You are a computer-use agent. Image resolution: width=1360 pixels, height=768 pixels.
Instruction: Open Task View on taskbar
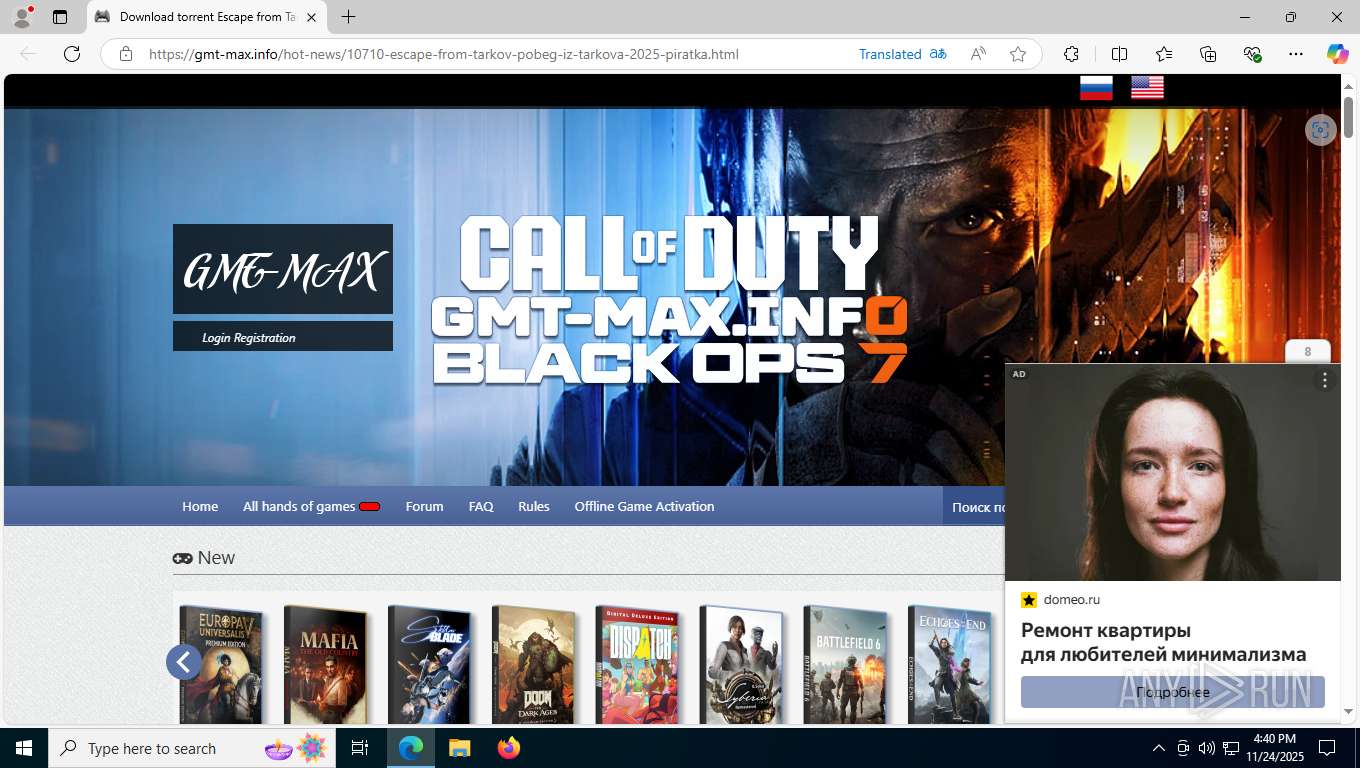(x=360, y=748)
